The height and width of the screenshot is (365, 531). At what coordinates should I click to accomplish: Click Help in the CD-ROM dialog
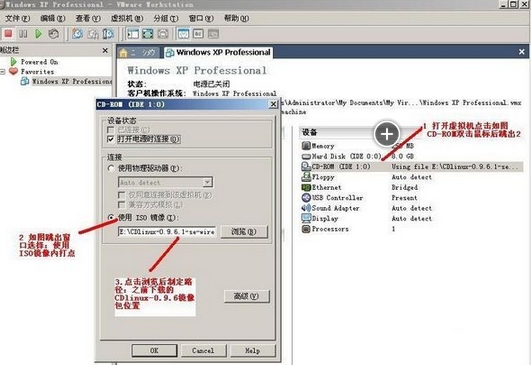click(x=253, y=350)
